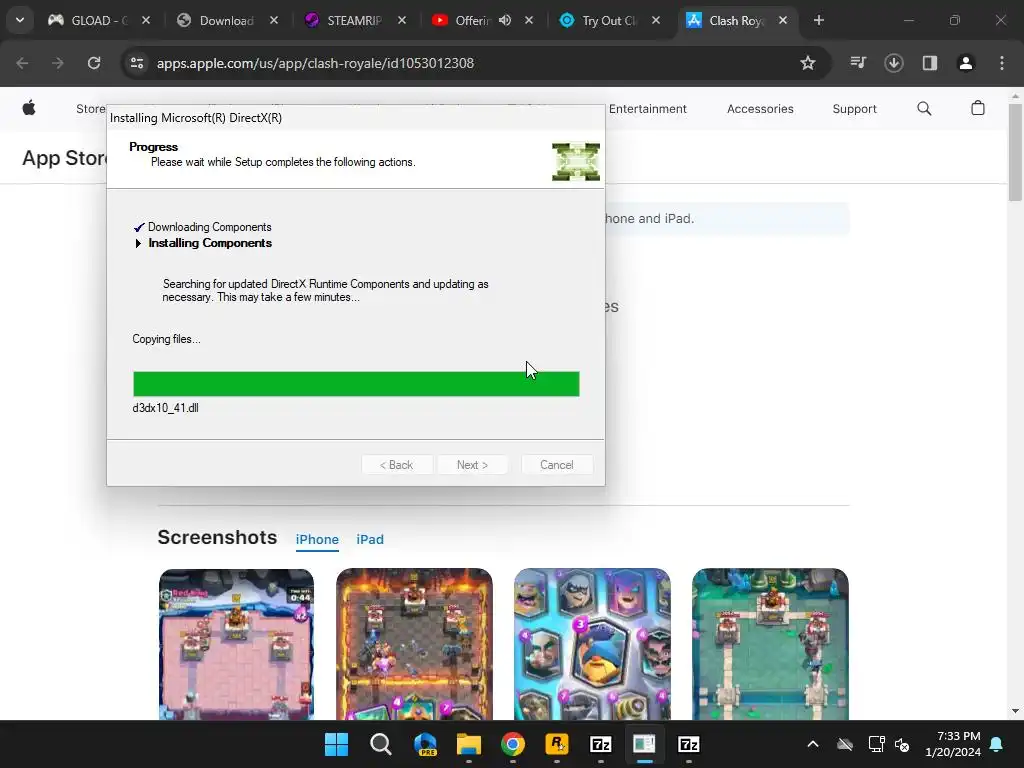Screen dimensions: 1024x768
Task: Reload the current page
Action: [x=94, y=63]
